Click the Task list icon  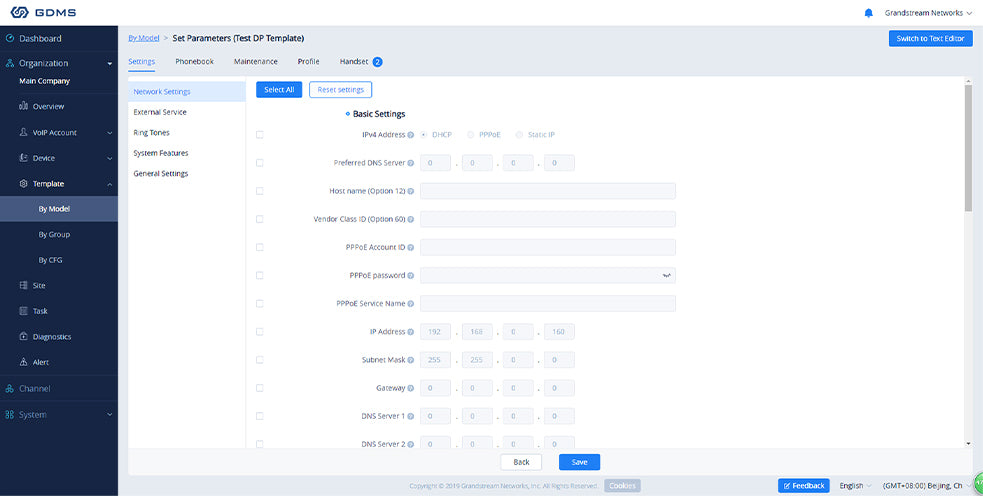pos(24,311)
